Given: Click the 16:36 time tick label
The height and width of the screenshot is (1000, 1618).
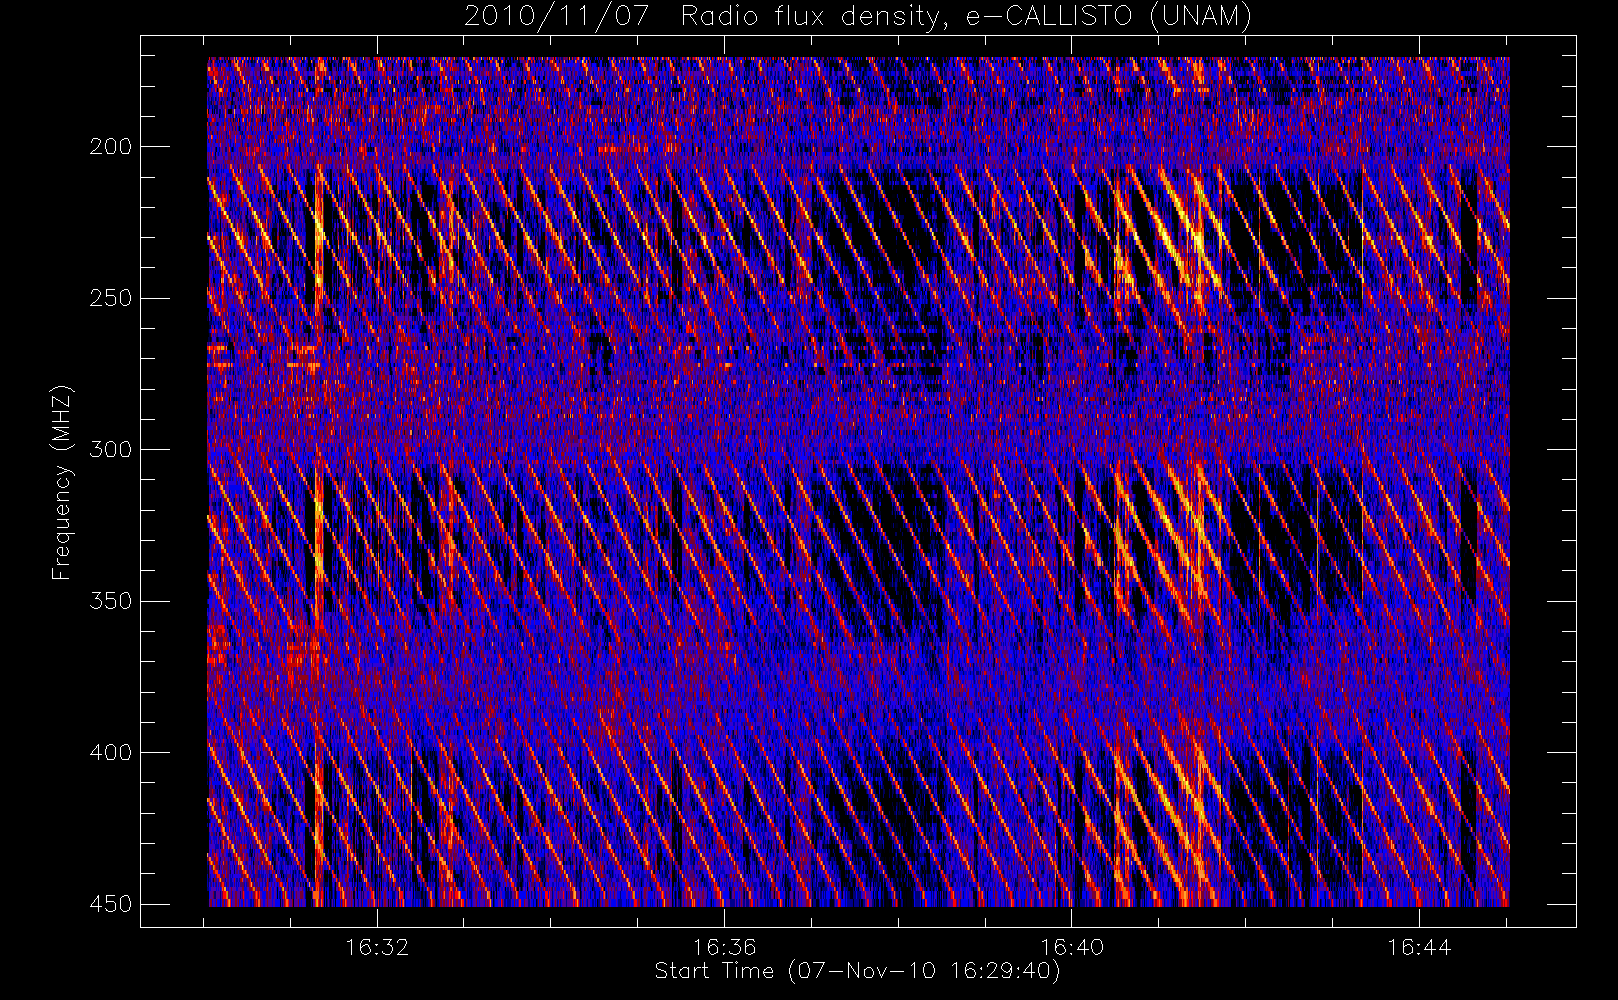Looking at the screenshot, I should point(724,947).
